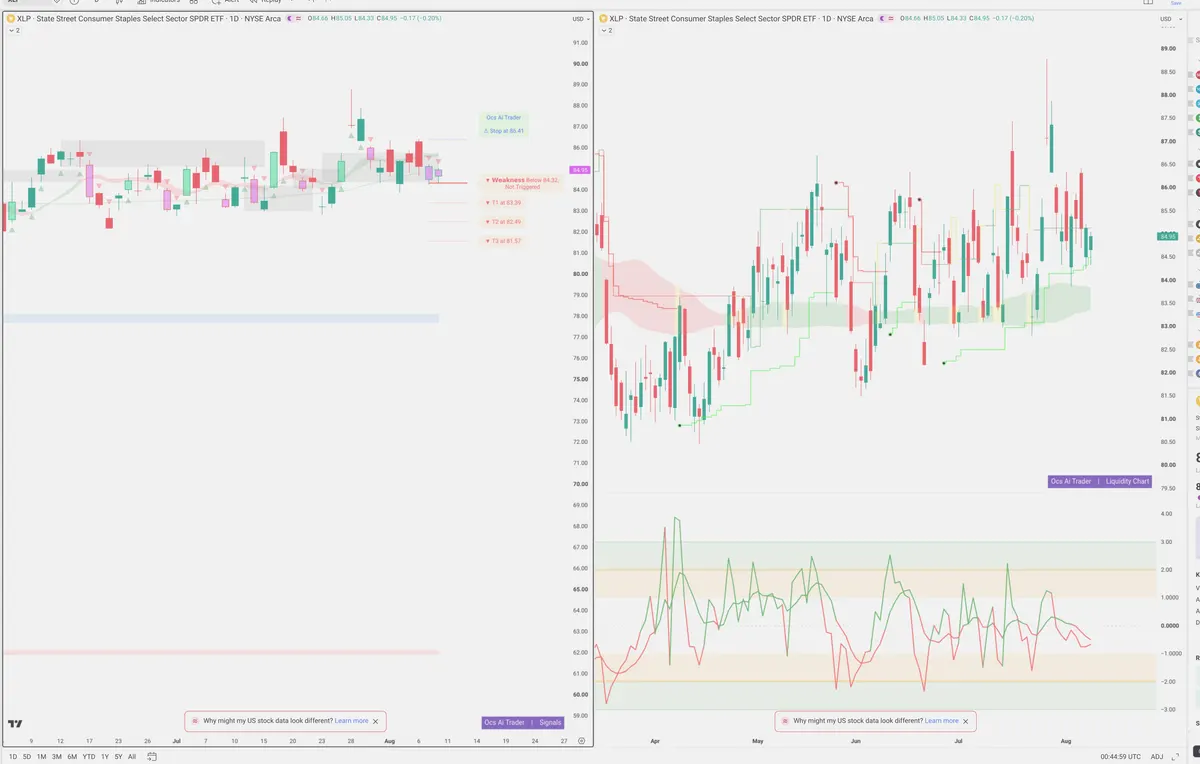The image size is (1200, 764).
Task: Click the Replay toolbar button
Action: tap(263, 3)
